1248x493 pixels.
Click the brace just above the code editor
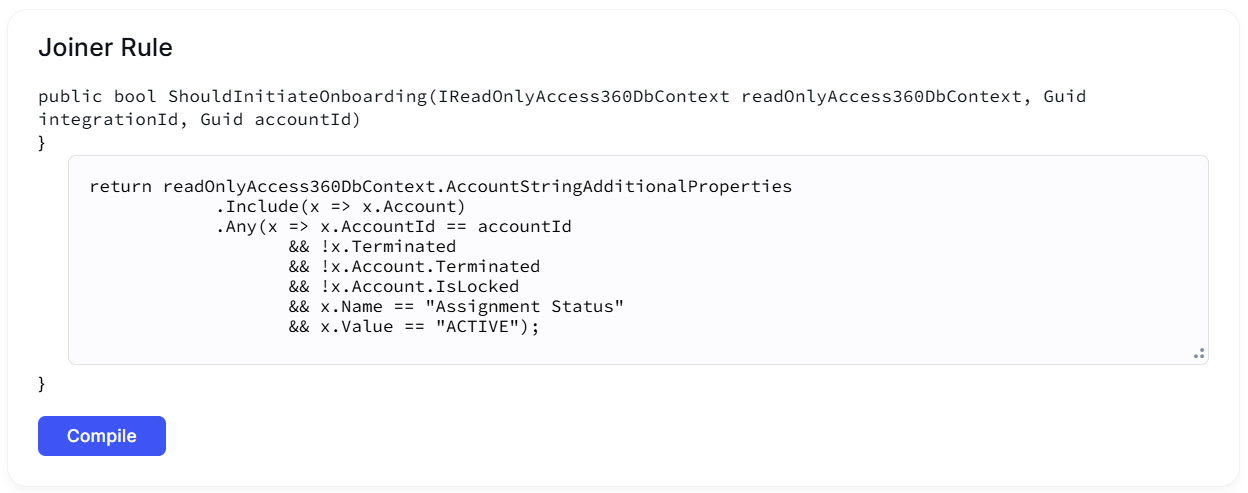point(42,143)
